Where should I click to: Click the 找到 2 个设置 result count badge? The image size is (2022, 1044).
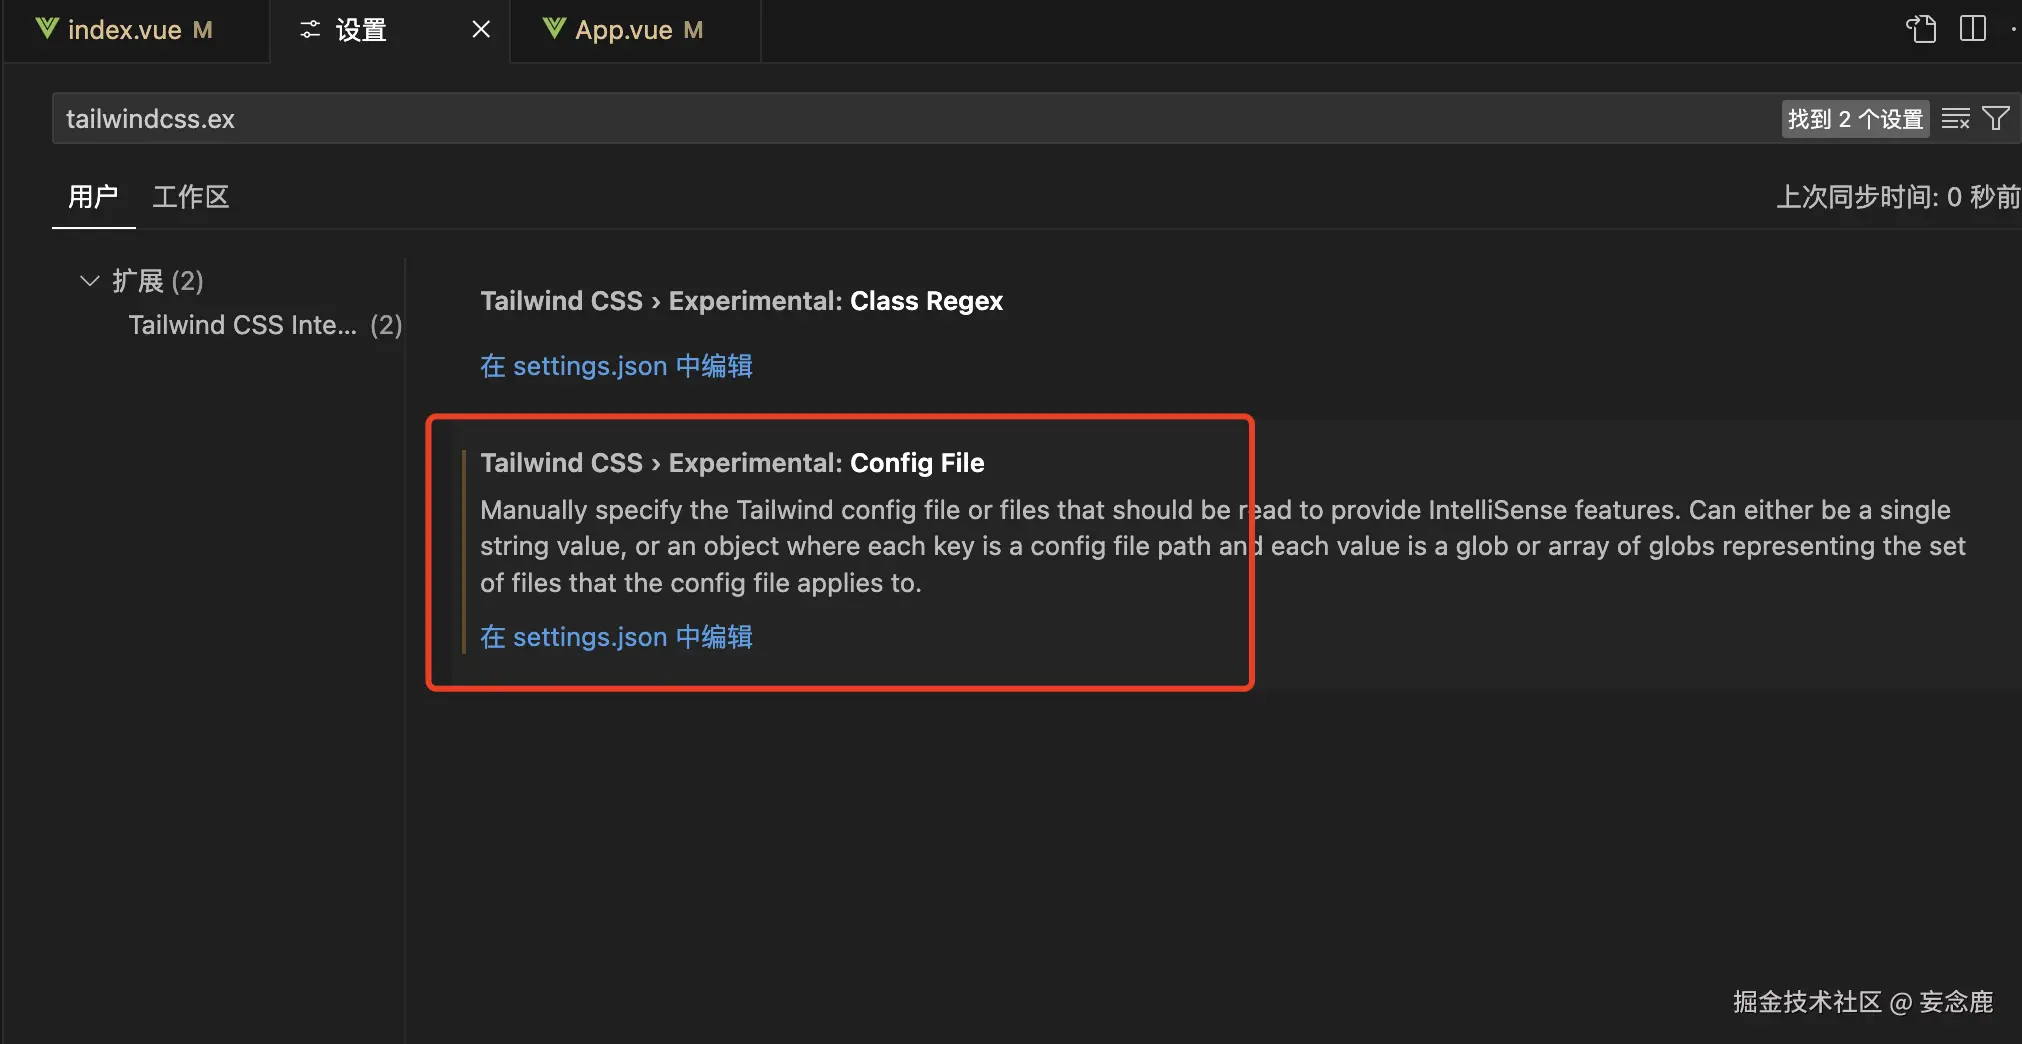(1855, 119)
